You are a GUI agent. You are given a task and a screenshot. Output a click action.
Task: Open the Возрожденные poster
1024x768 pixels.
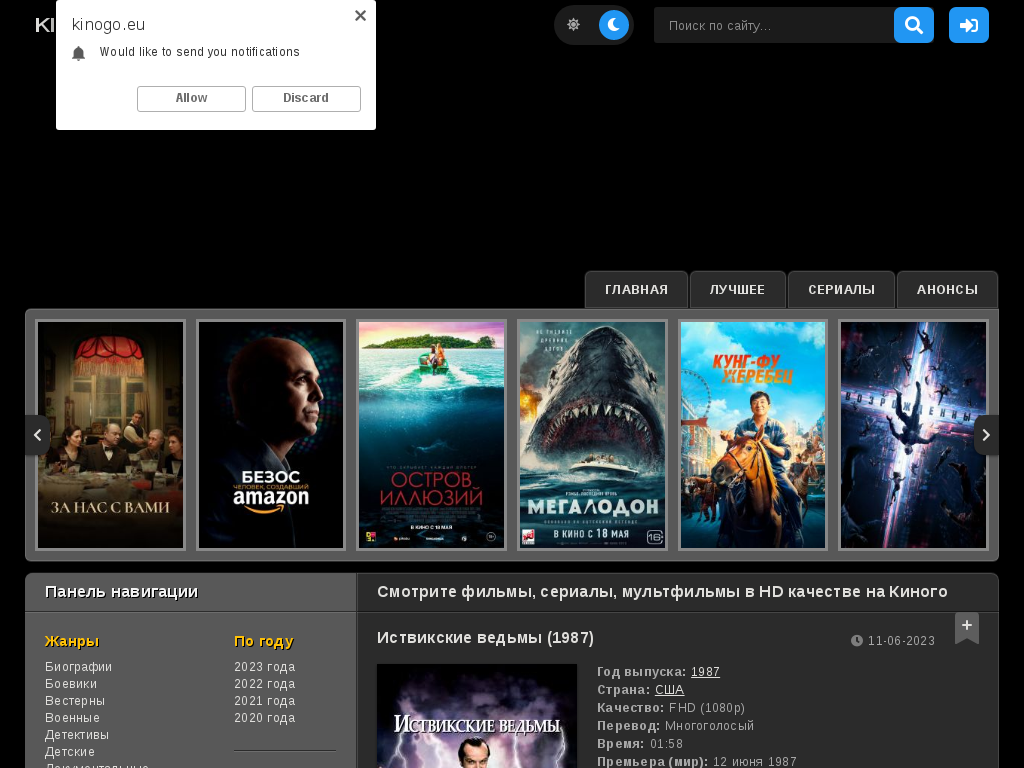coord(914,435)
